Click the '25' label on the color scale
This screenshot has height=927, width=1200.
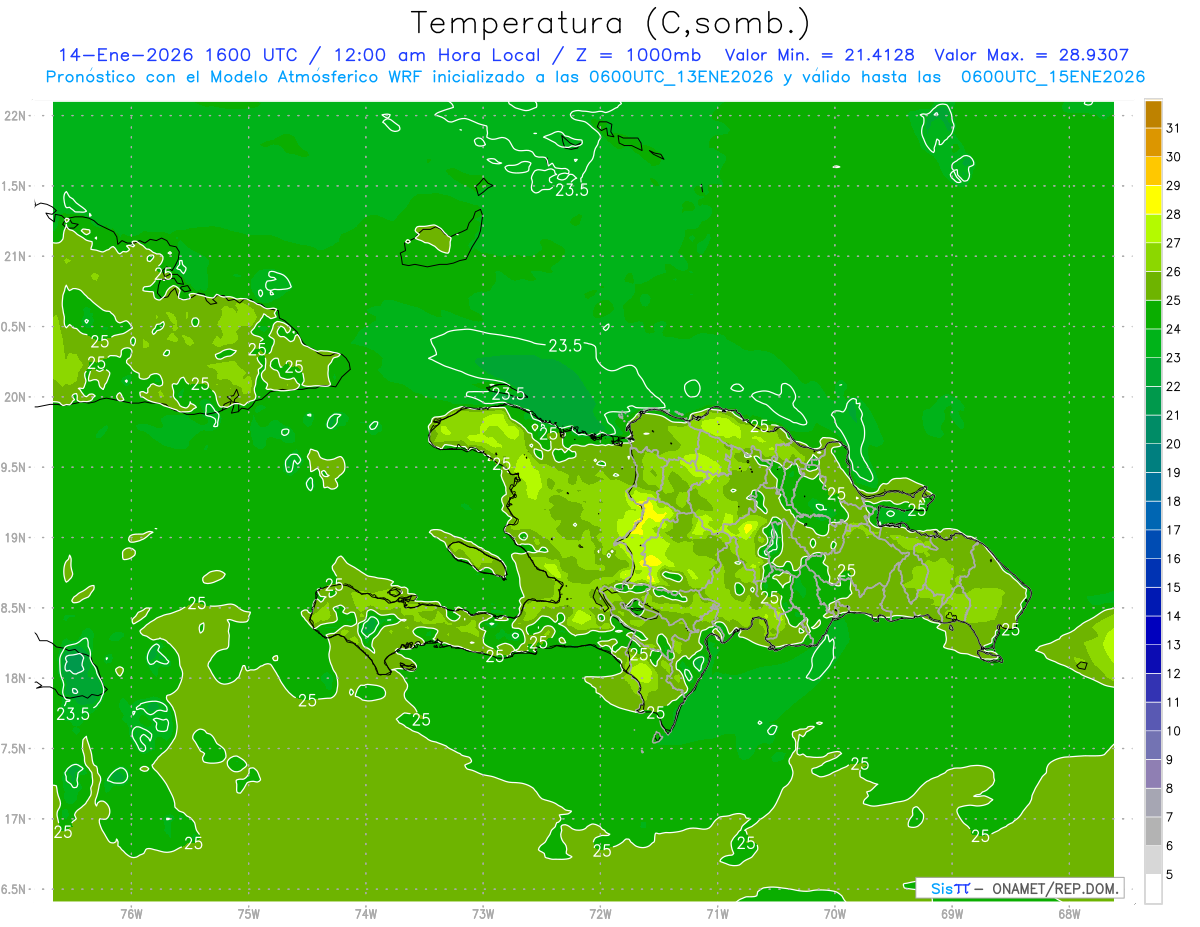1174,300
